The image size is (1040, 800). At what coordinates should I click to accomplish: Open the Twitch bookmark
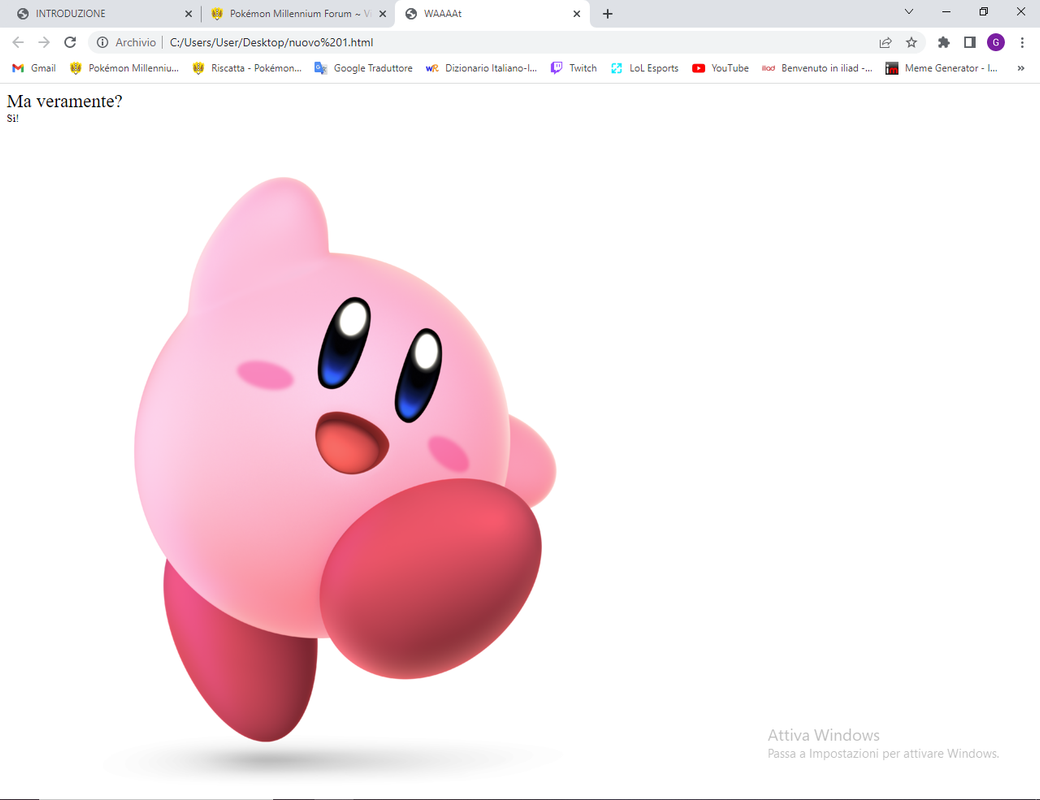coord(574,68)
